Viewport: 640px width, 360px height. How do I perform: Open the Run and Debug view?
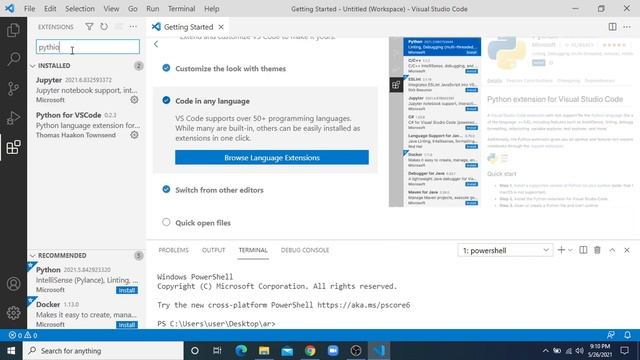[x=13, y=118]
